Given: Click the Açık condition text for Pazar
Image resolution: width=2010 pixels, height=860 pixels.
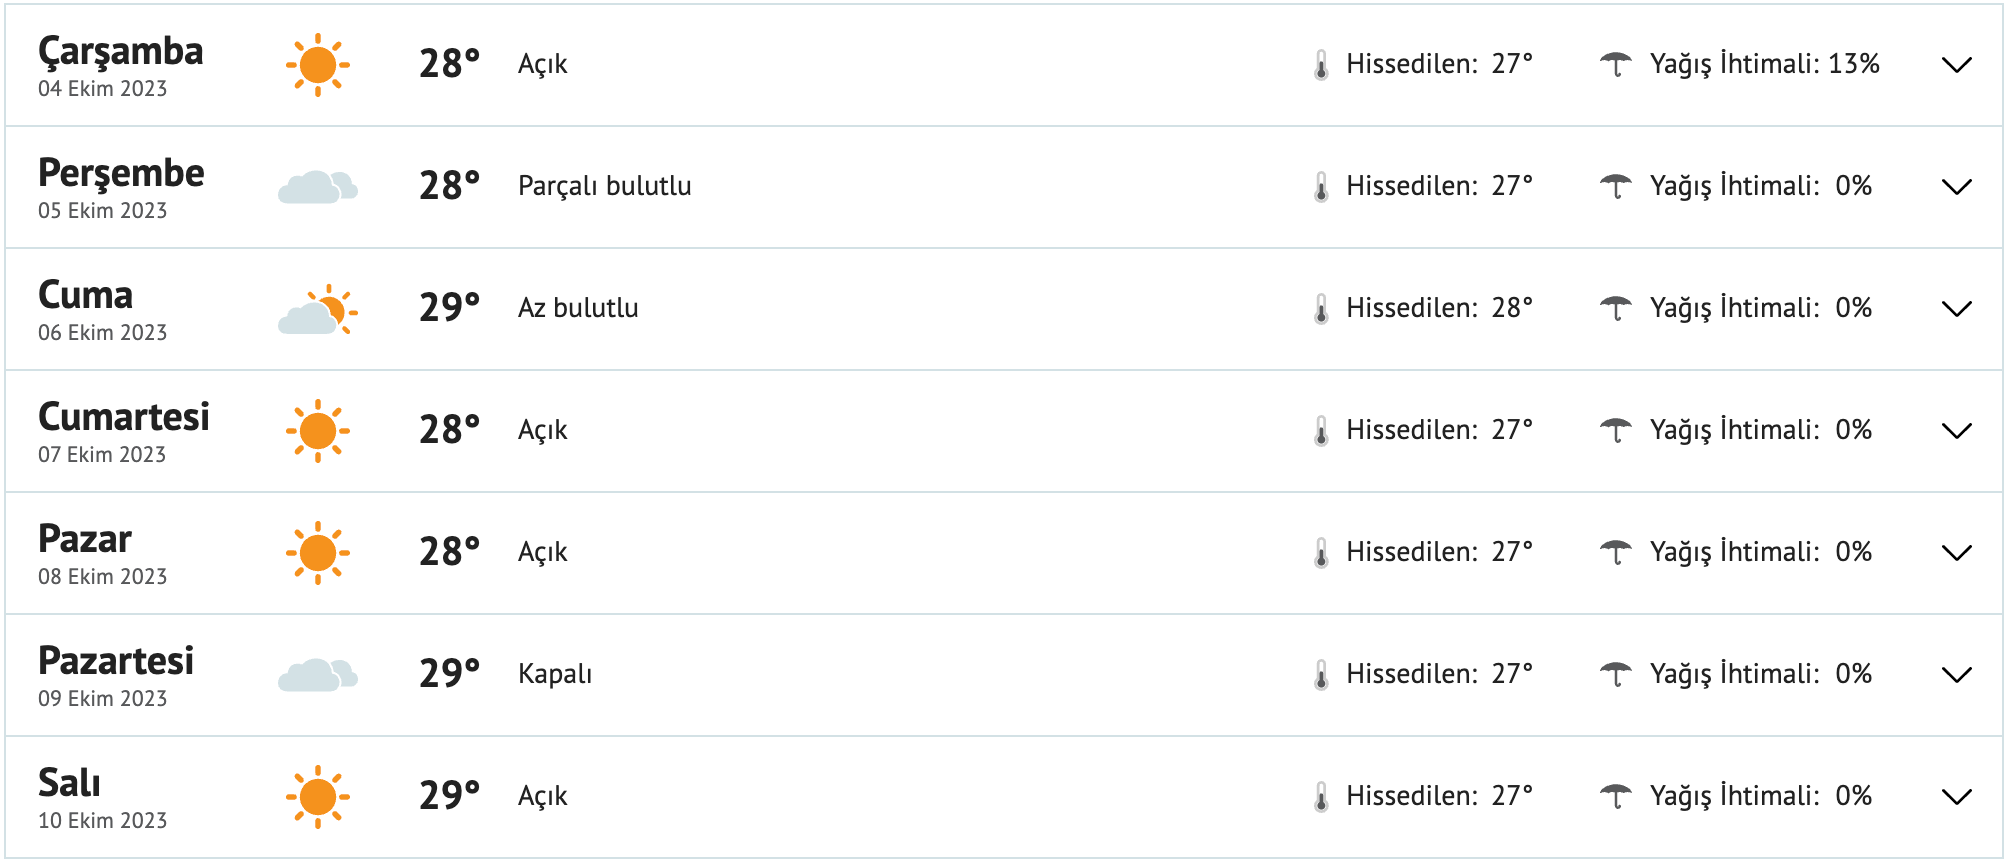Looking at the screenshot, I should 542,551.
